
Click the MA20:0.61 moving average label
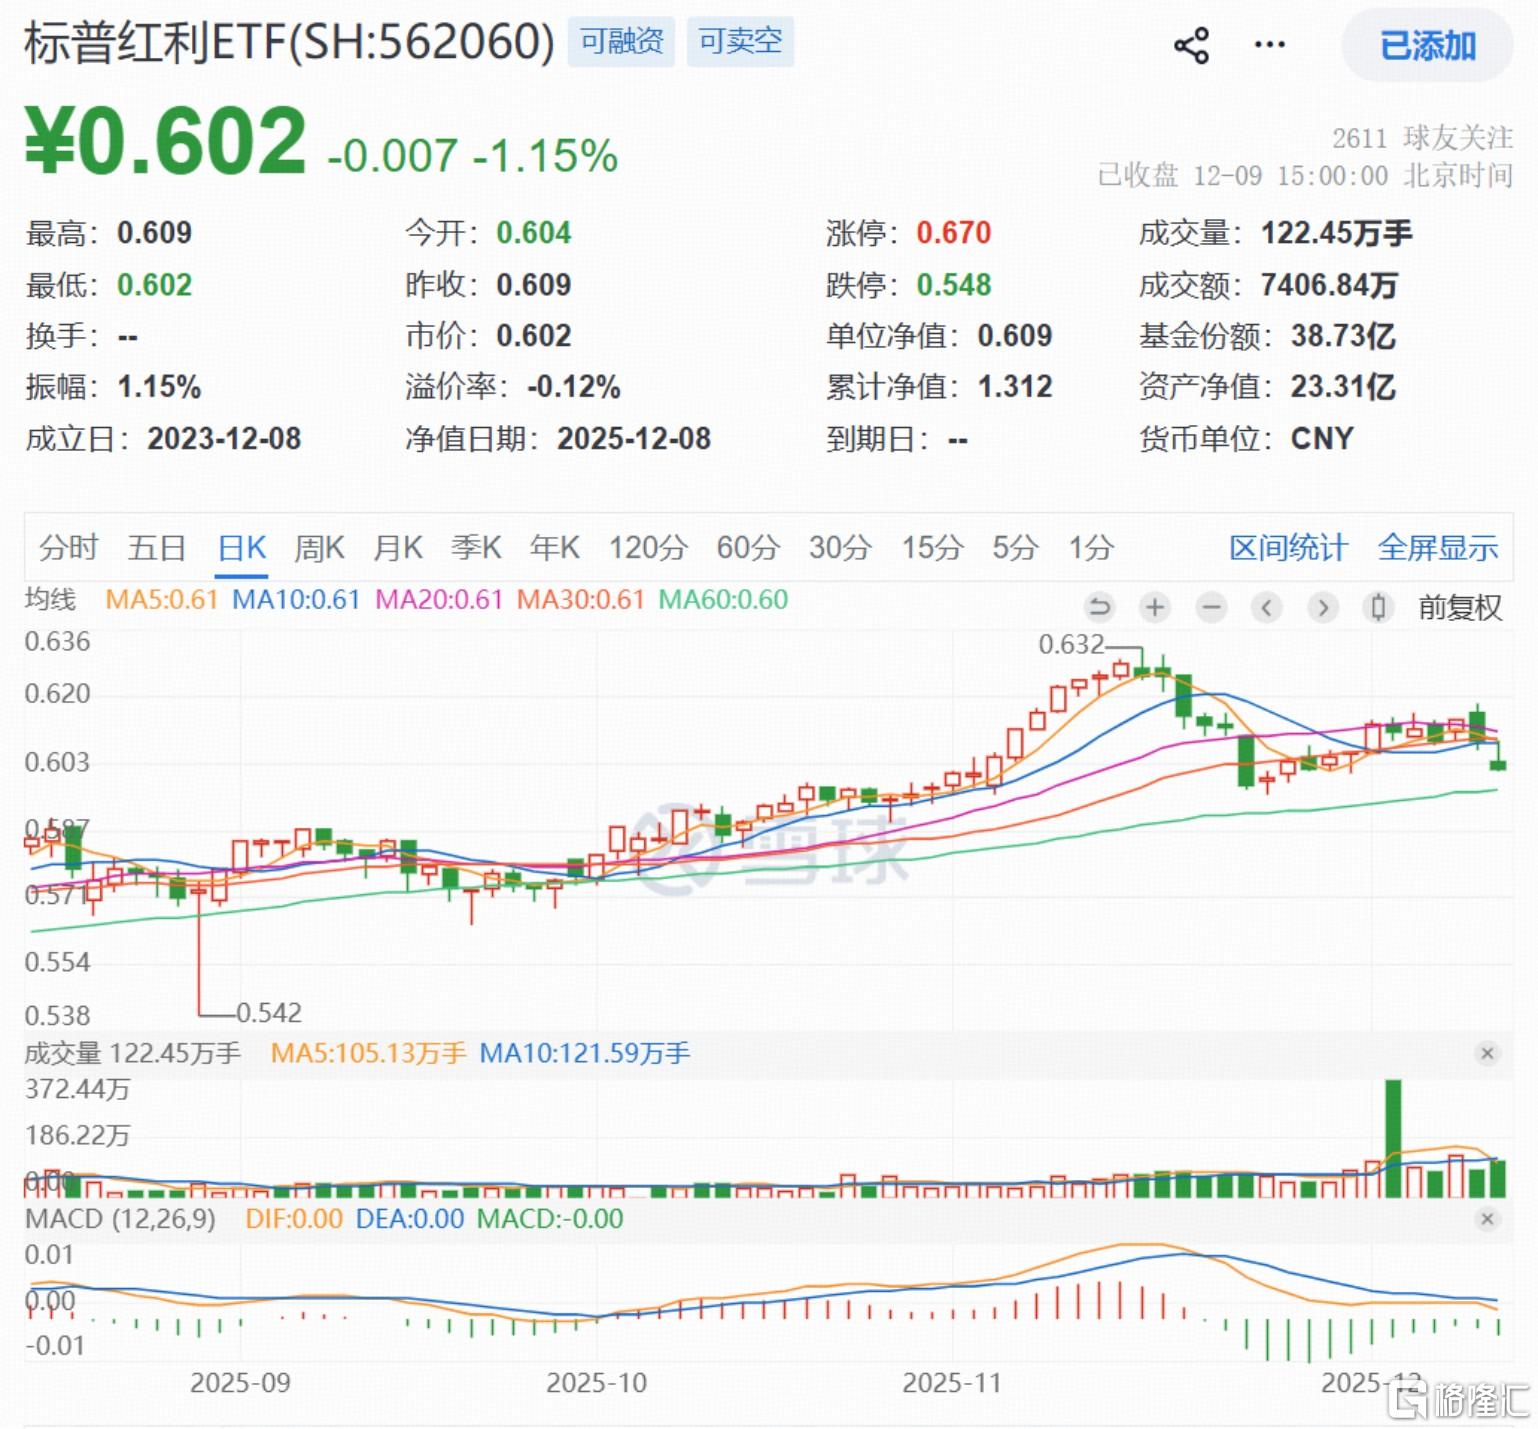[439, 599]
